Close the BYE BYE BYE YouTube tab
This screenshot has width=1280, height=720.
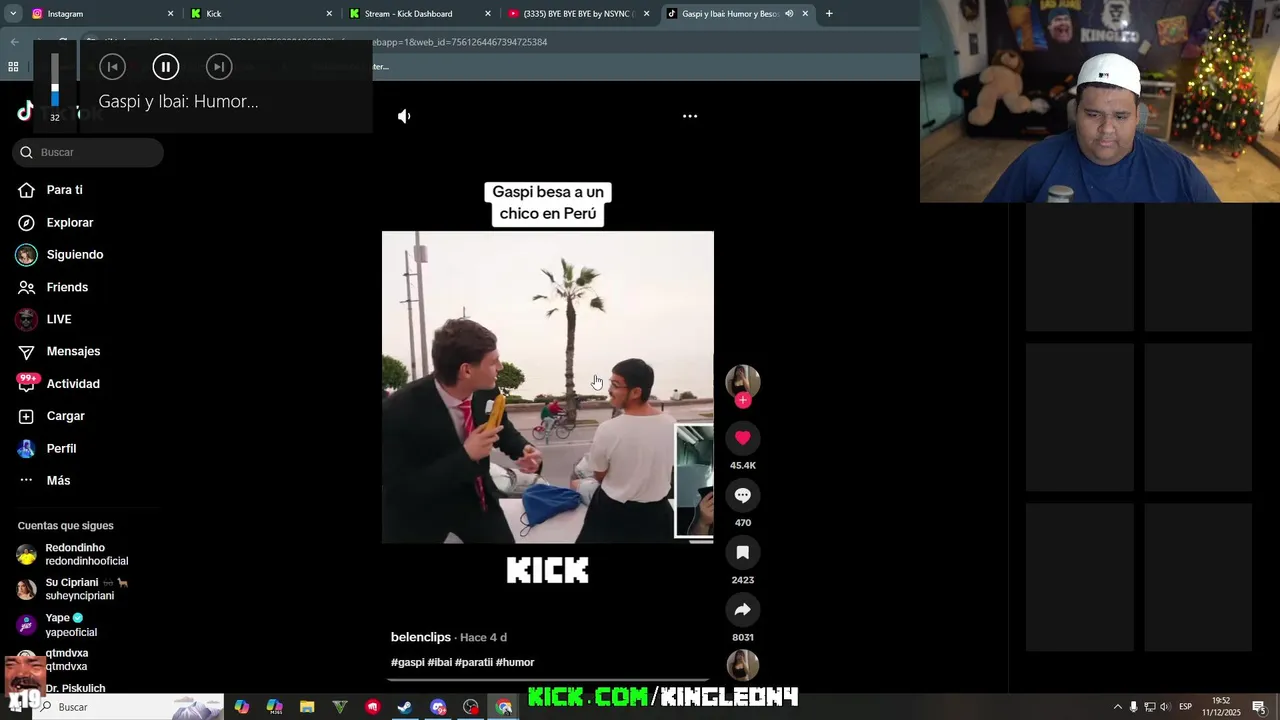(646, 14)
